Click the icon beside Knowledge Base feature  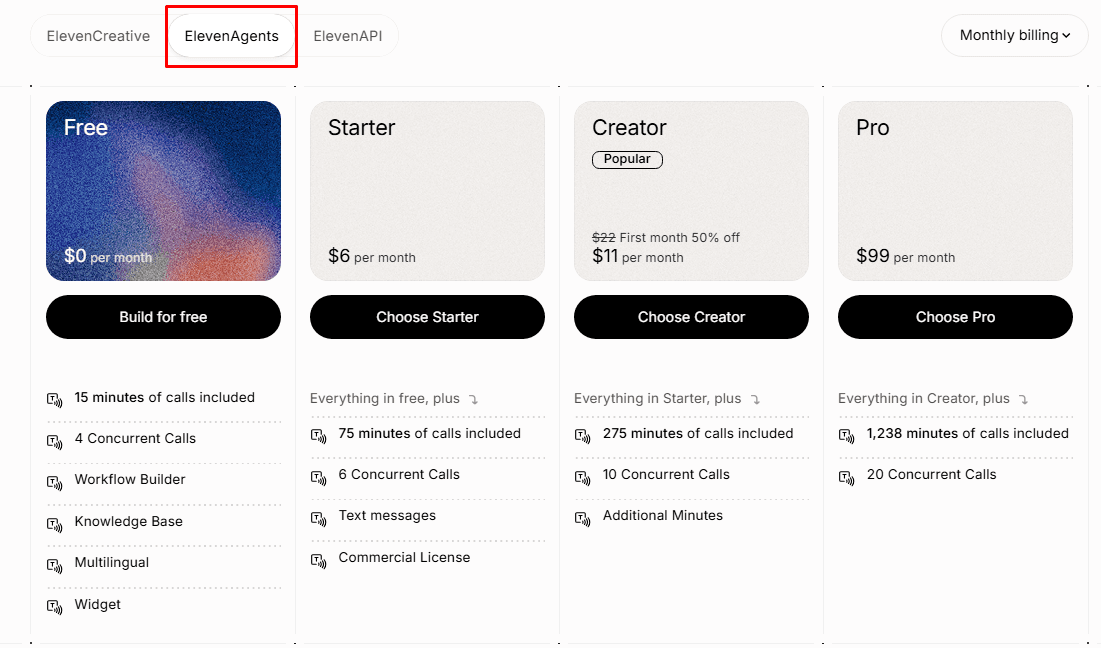pyautogui.click(x=55, y=524)
